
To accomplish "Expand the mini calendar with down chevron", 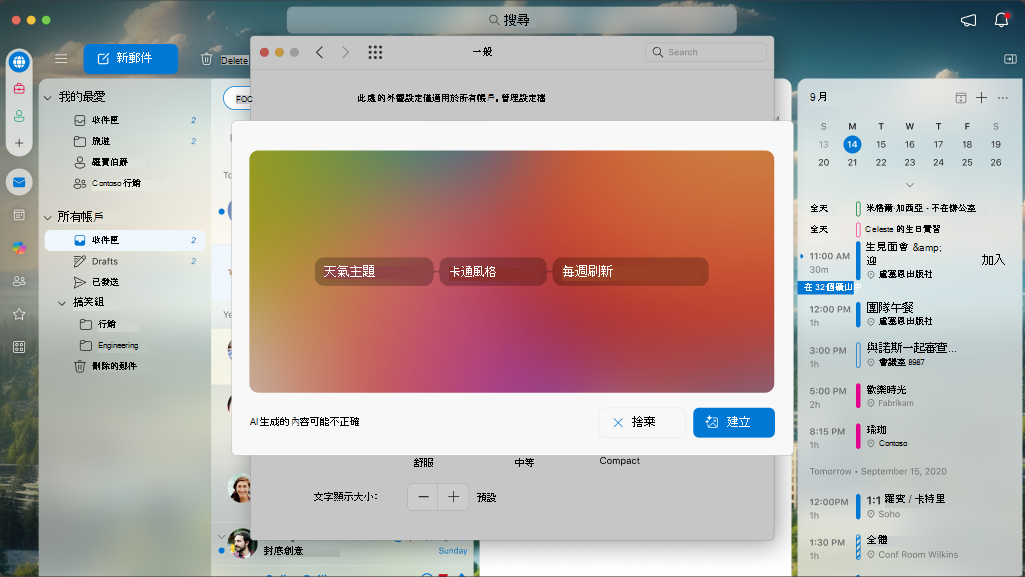I will click(909, 185).
